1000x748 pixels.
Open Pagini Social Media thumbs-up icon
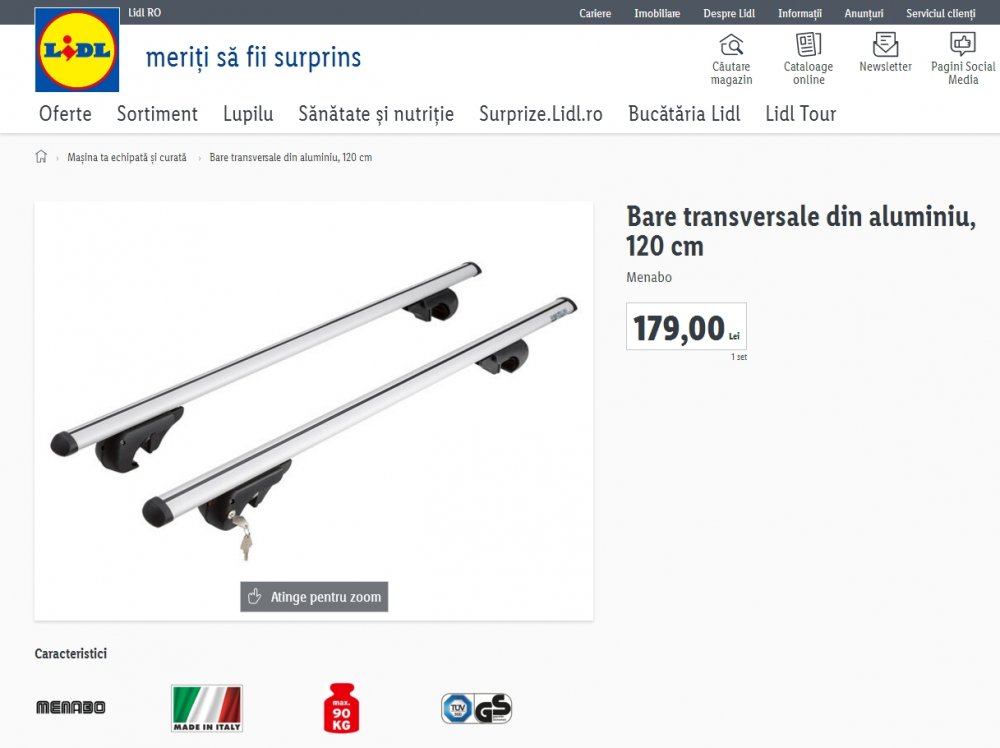(x=962, y=44)
